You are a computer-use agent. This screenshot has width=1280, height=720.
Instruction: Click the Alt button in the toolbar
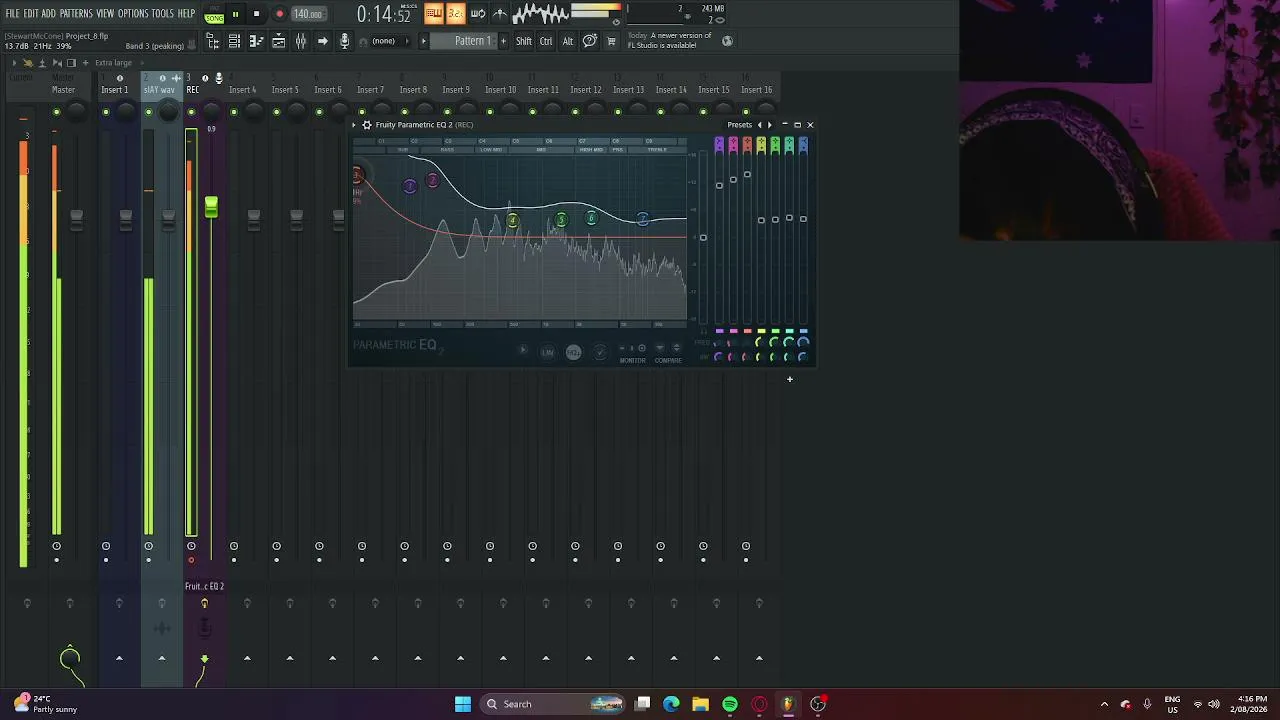[x=568, y=41]
